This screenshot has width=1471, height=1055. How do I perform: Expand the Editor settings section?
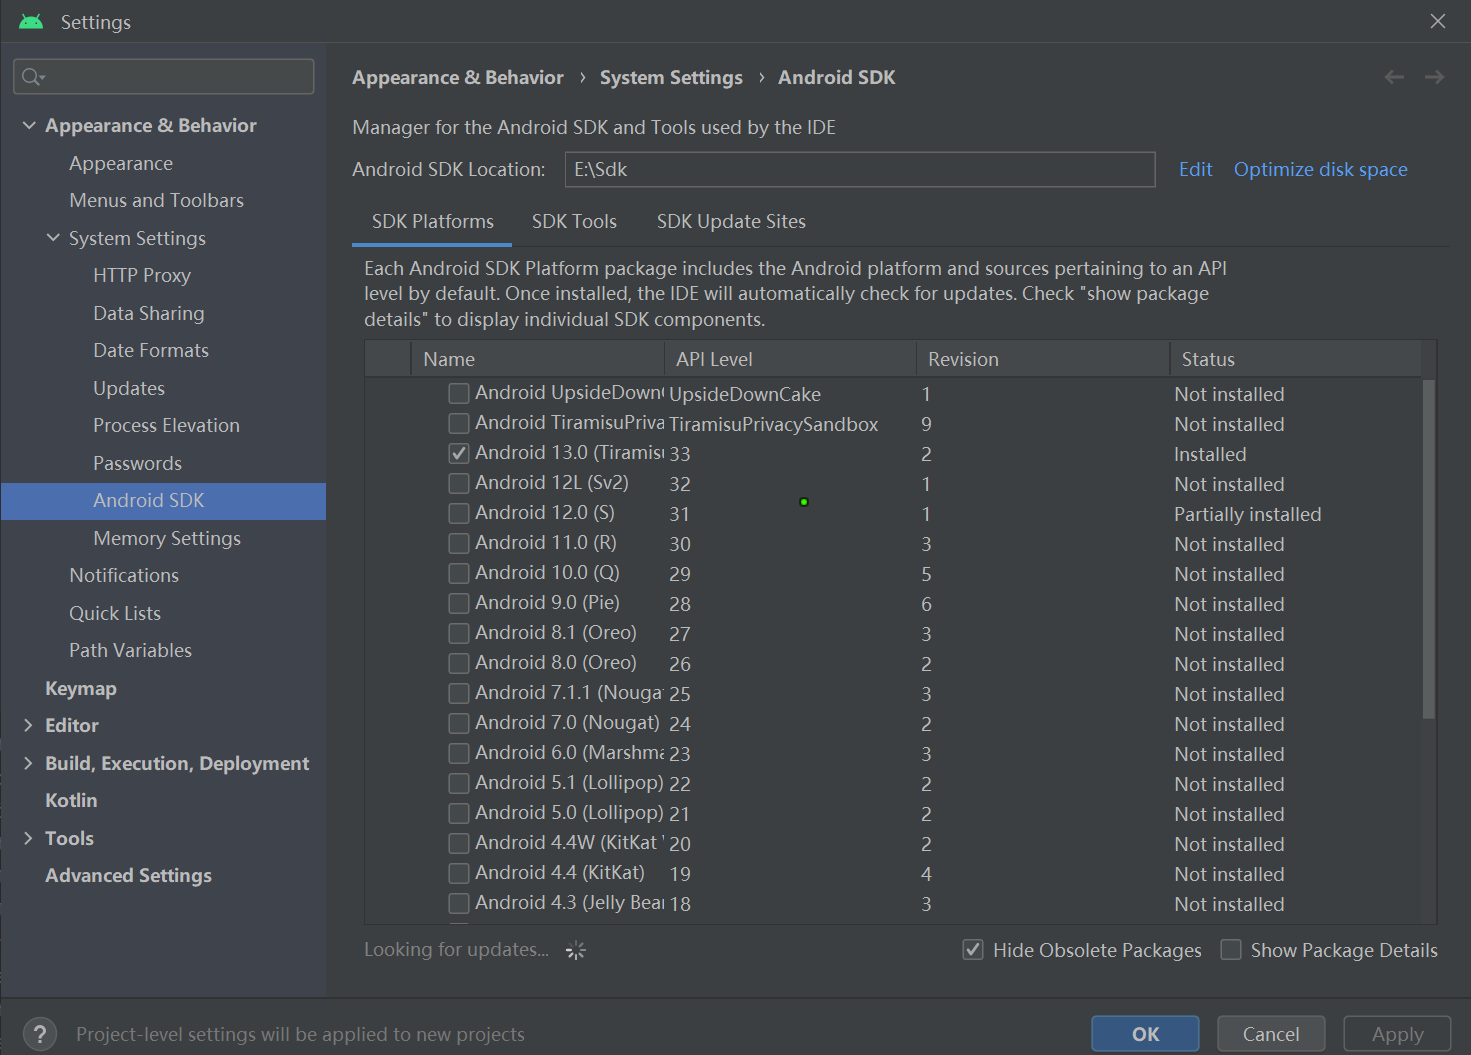pyautogui.click(x=28, y=725)
